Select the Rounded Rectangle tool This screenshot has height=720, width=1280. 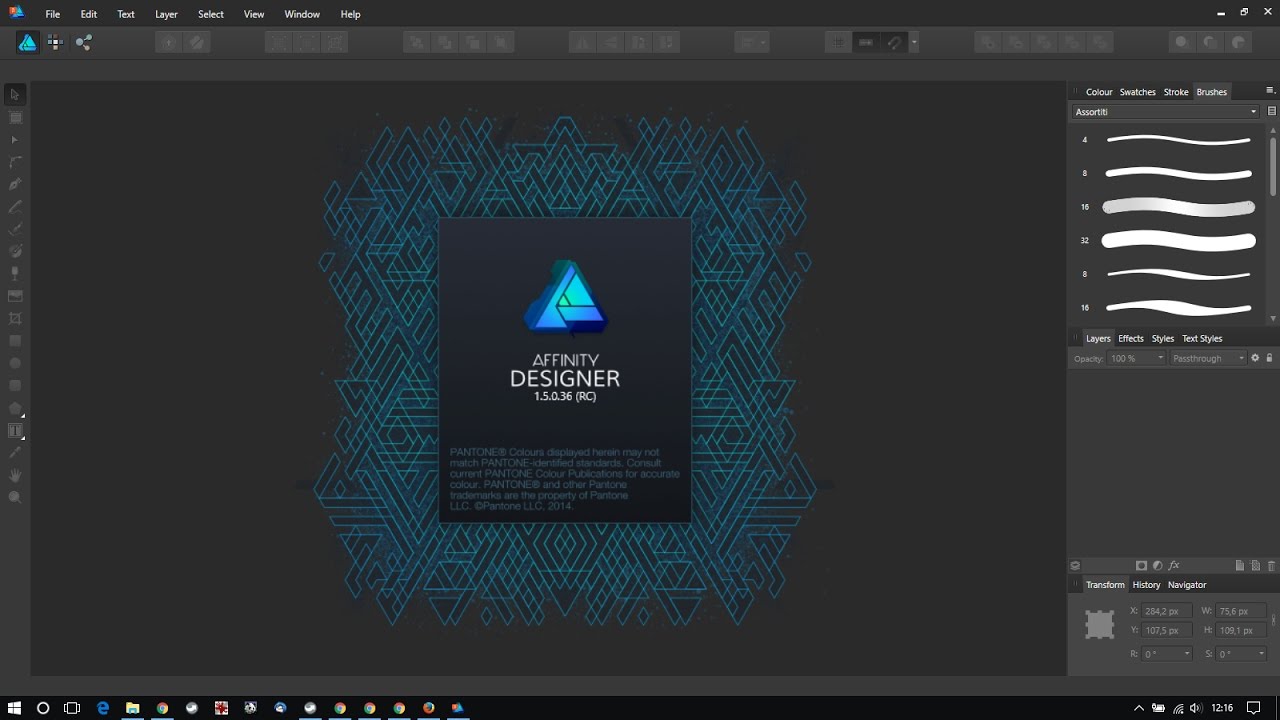[x=15, y=385]
